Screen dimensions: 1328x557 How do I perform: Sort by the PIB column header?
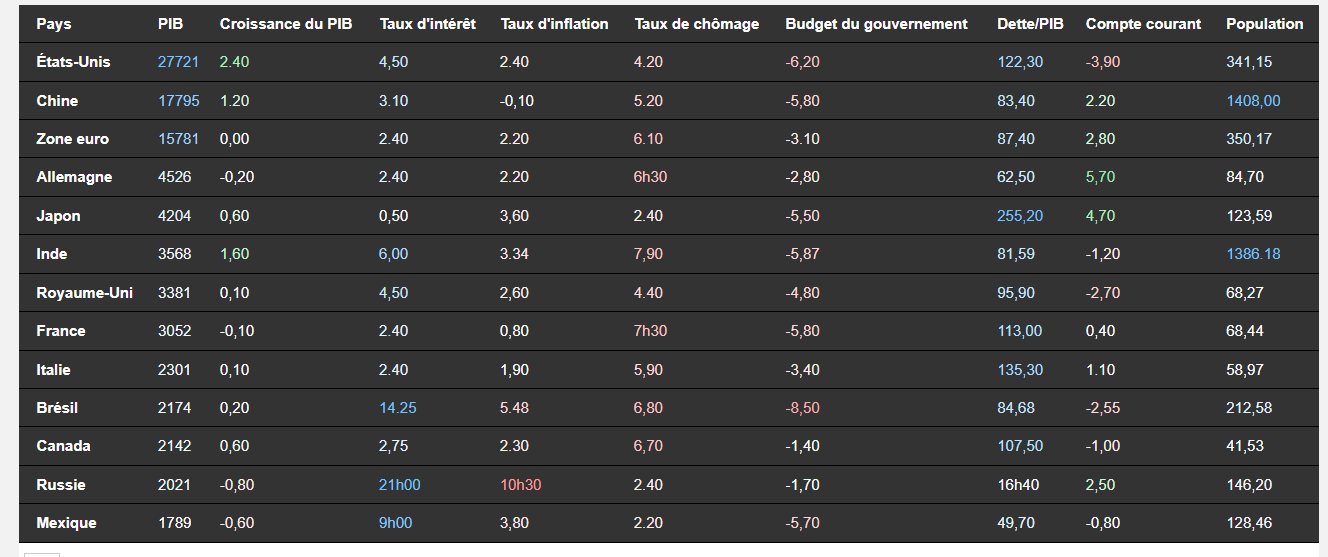(170, 24)
